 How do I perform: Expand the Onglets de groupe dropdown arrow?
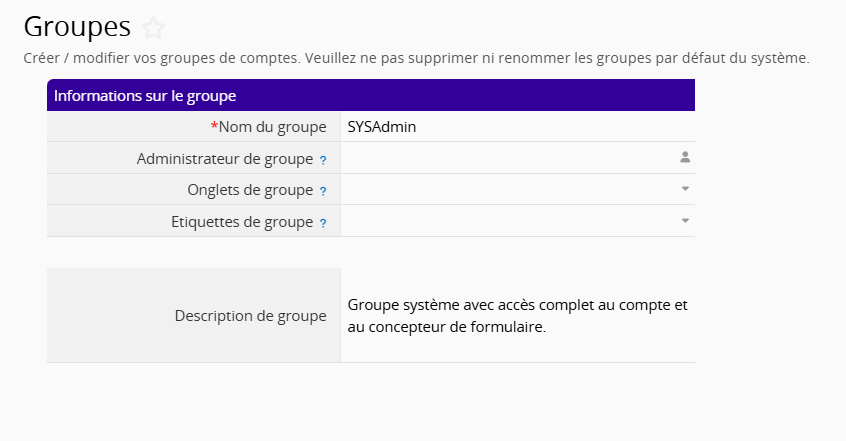685,189
